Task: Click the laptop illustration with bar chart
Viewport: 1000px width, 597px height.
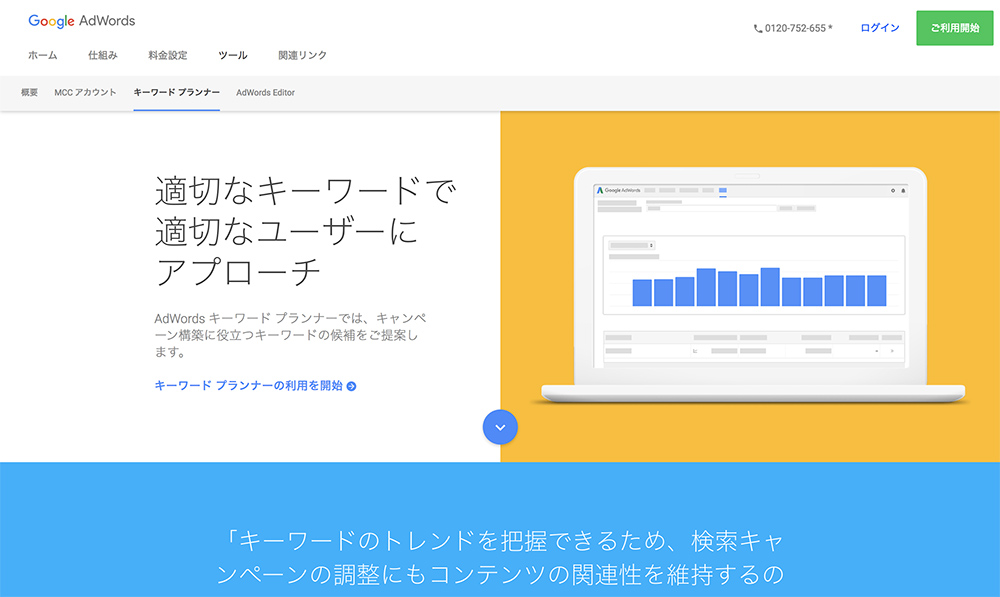Action: (753, 285)
